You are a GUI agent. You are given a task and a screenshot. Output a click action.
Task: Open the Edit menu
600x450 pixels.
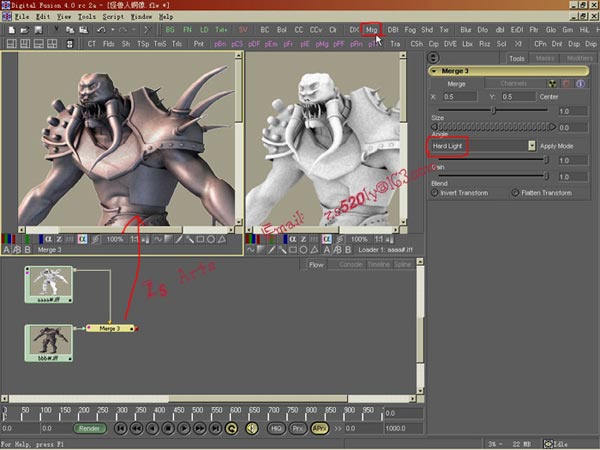43,17
